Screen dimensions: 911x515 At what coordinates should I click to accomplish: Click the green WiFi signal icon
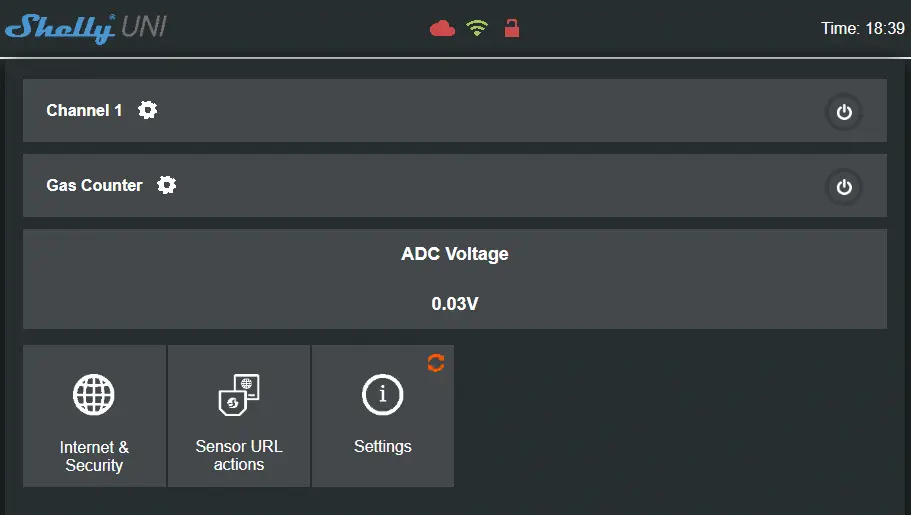[x=477, y=28]
